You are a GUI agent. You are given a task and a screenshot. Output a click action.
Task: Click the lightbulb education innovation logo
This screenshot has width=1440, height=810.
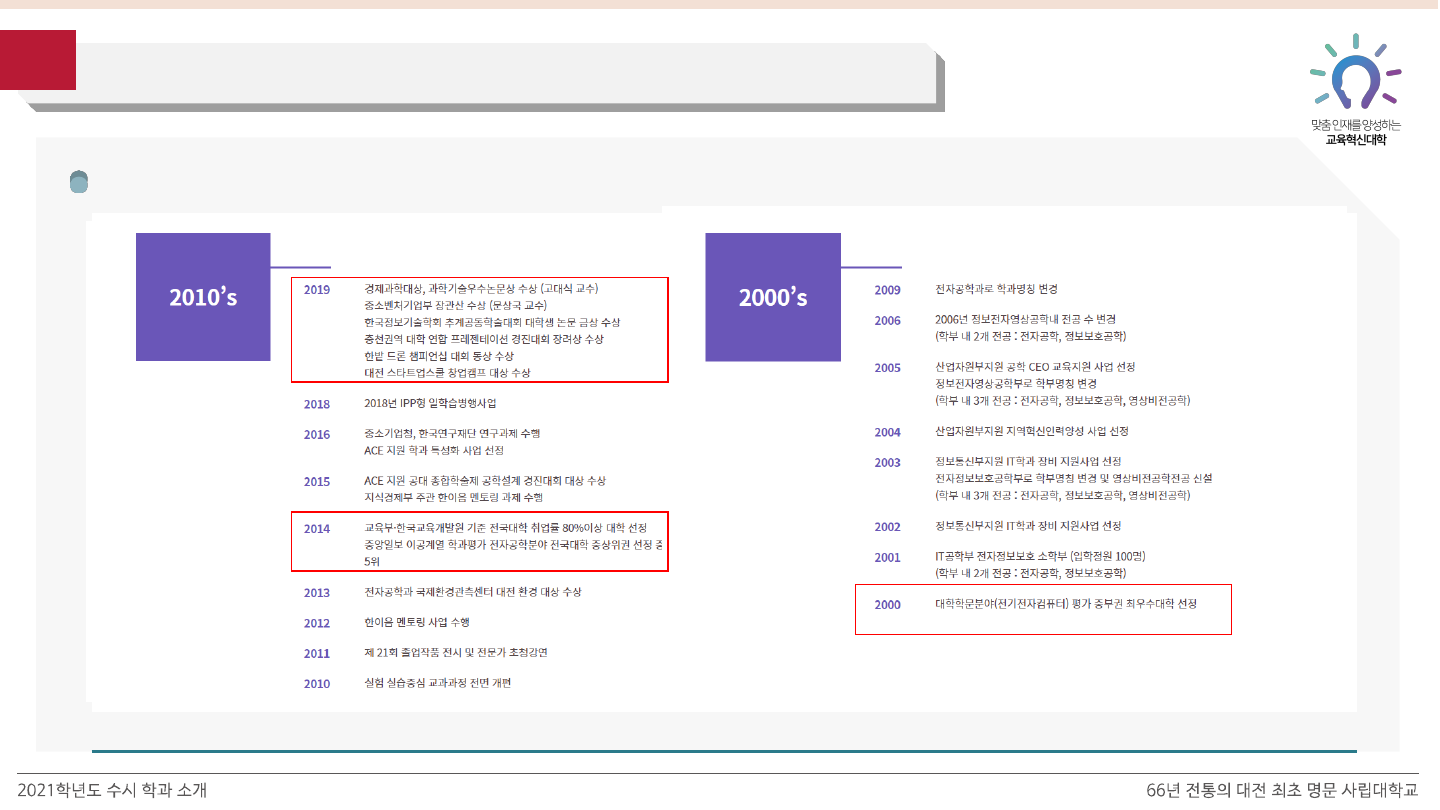pyautogui.click(x=1355, y=76)
